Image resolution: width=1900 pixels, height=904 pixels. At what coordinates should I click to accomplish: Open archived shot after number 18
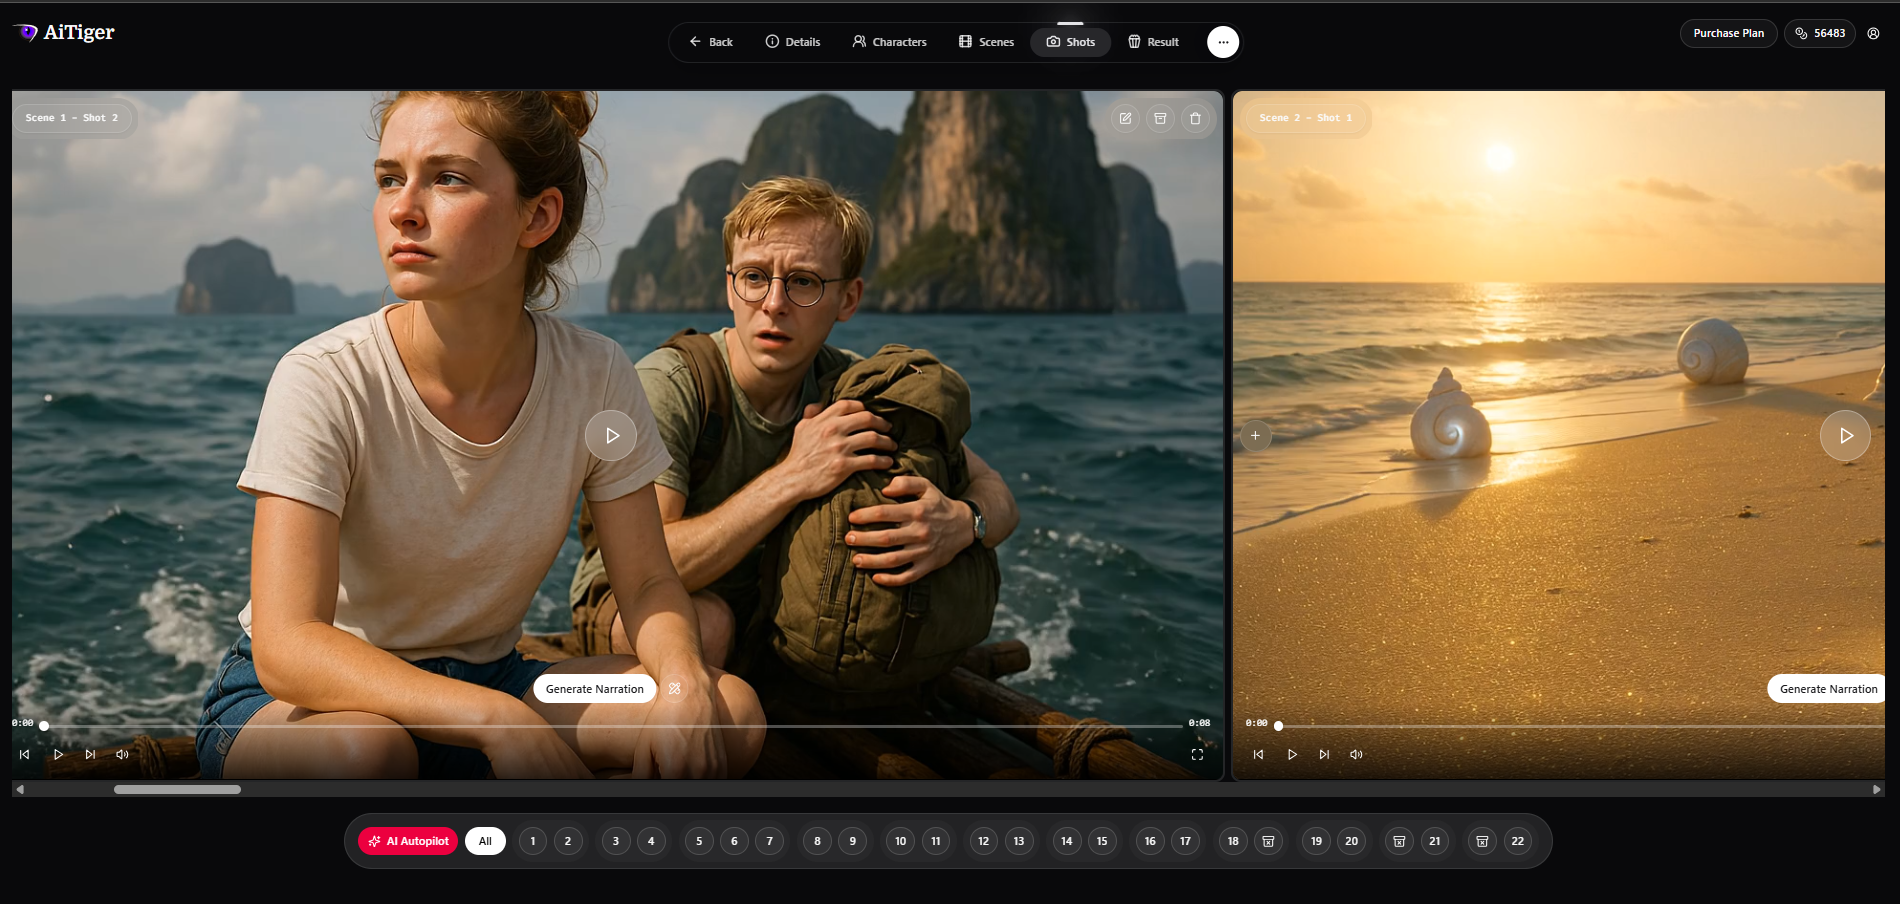(x=1268, y=841)
